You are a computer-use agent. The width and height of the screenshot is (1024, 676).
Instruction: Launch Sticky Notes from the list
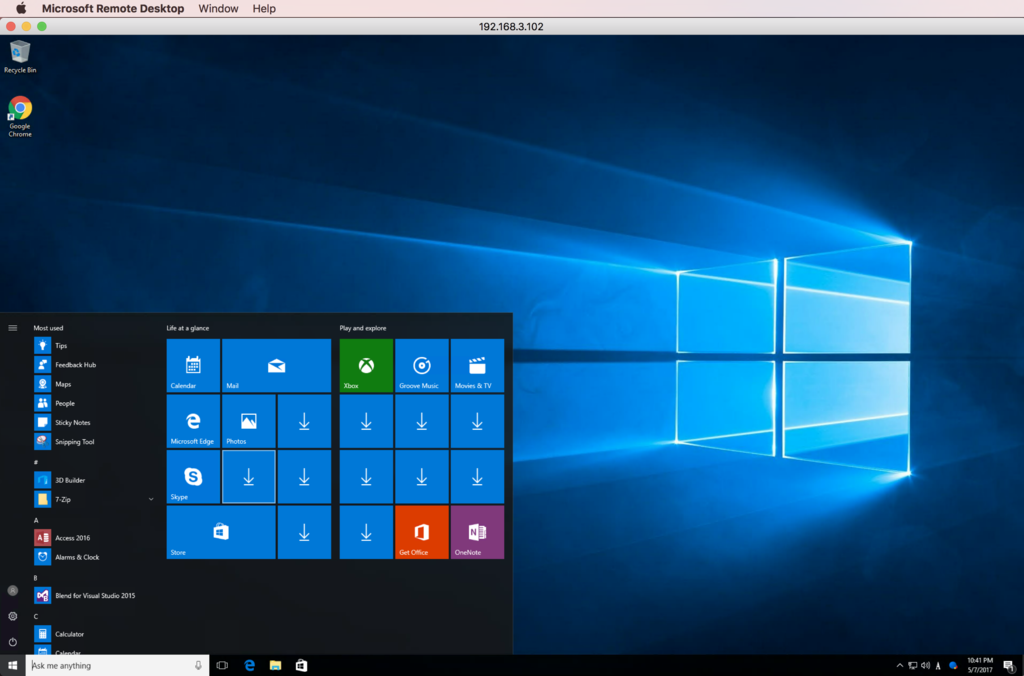95,423
